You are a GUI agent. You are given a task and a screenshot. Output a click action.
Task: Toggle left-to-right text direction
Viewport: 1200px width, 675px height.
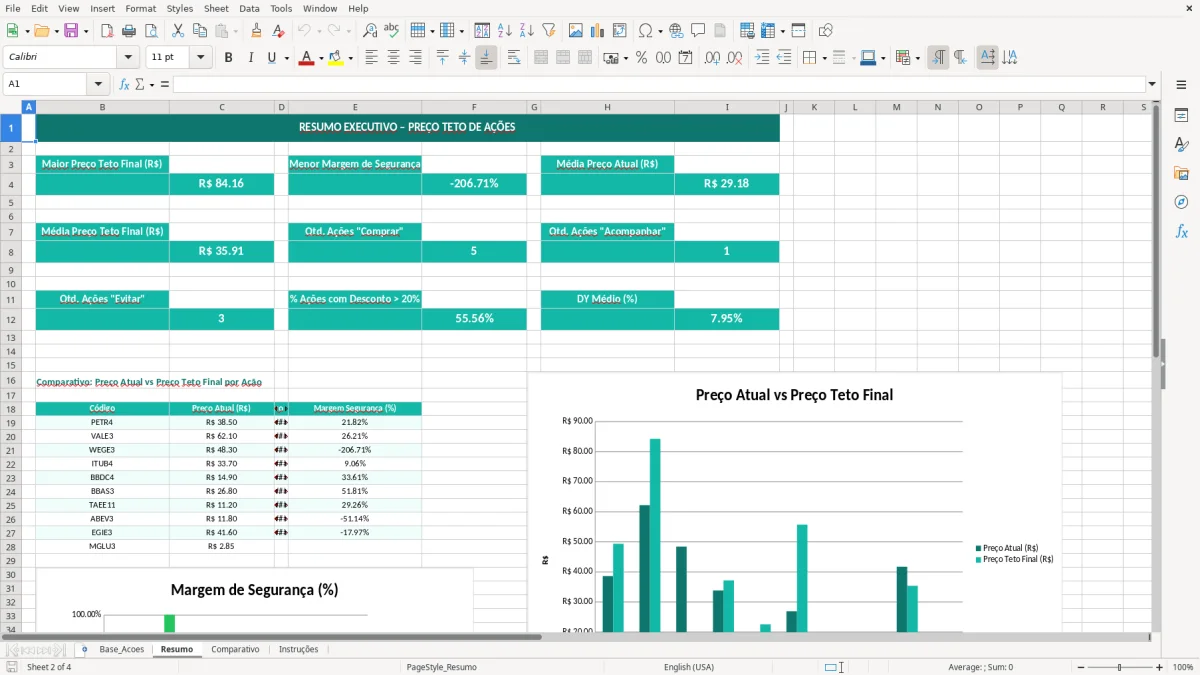[938, 58]
